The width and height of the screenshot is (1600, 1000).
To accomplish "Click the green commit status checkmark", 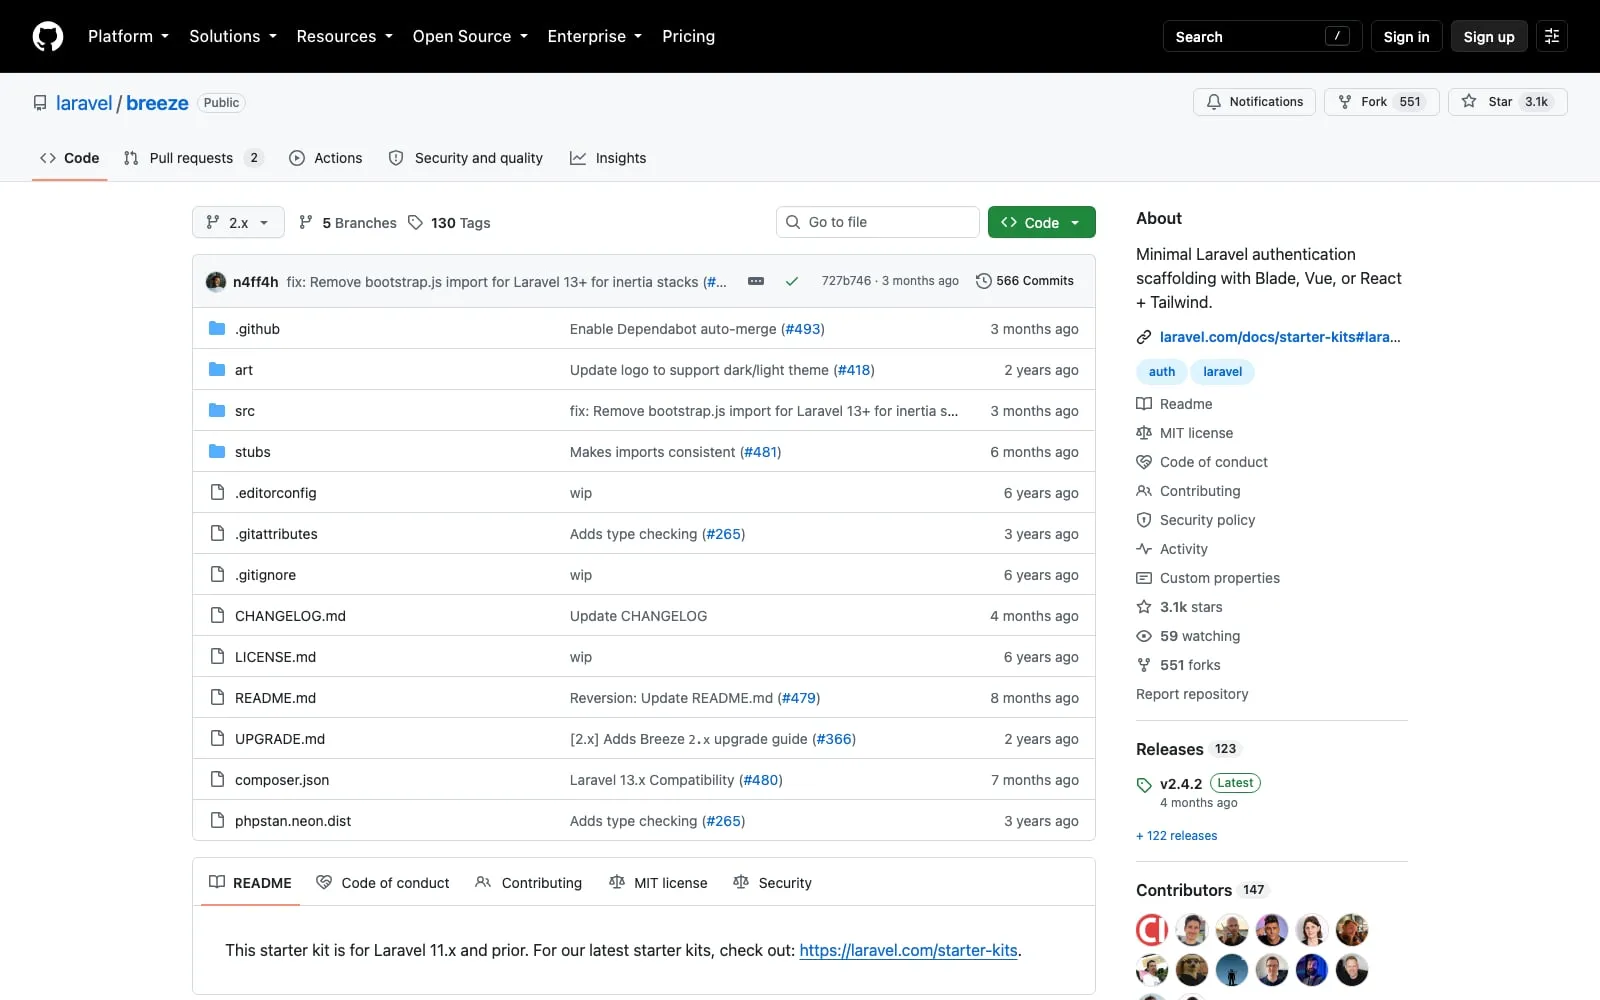I will (792, 281).
